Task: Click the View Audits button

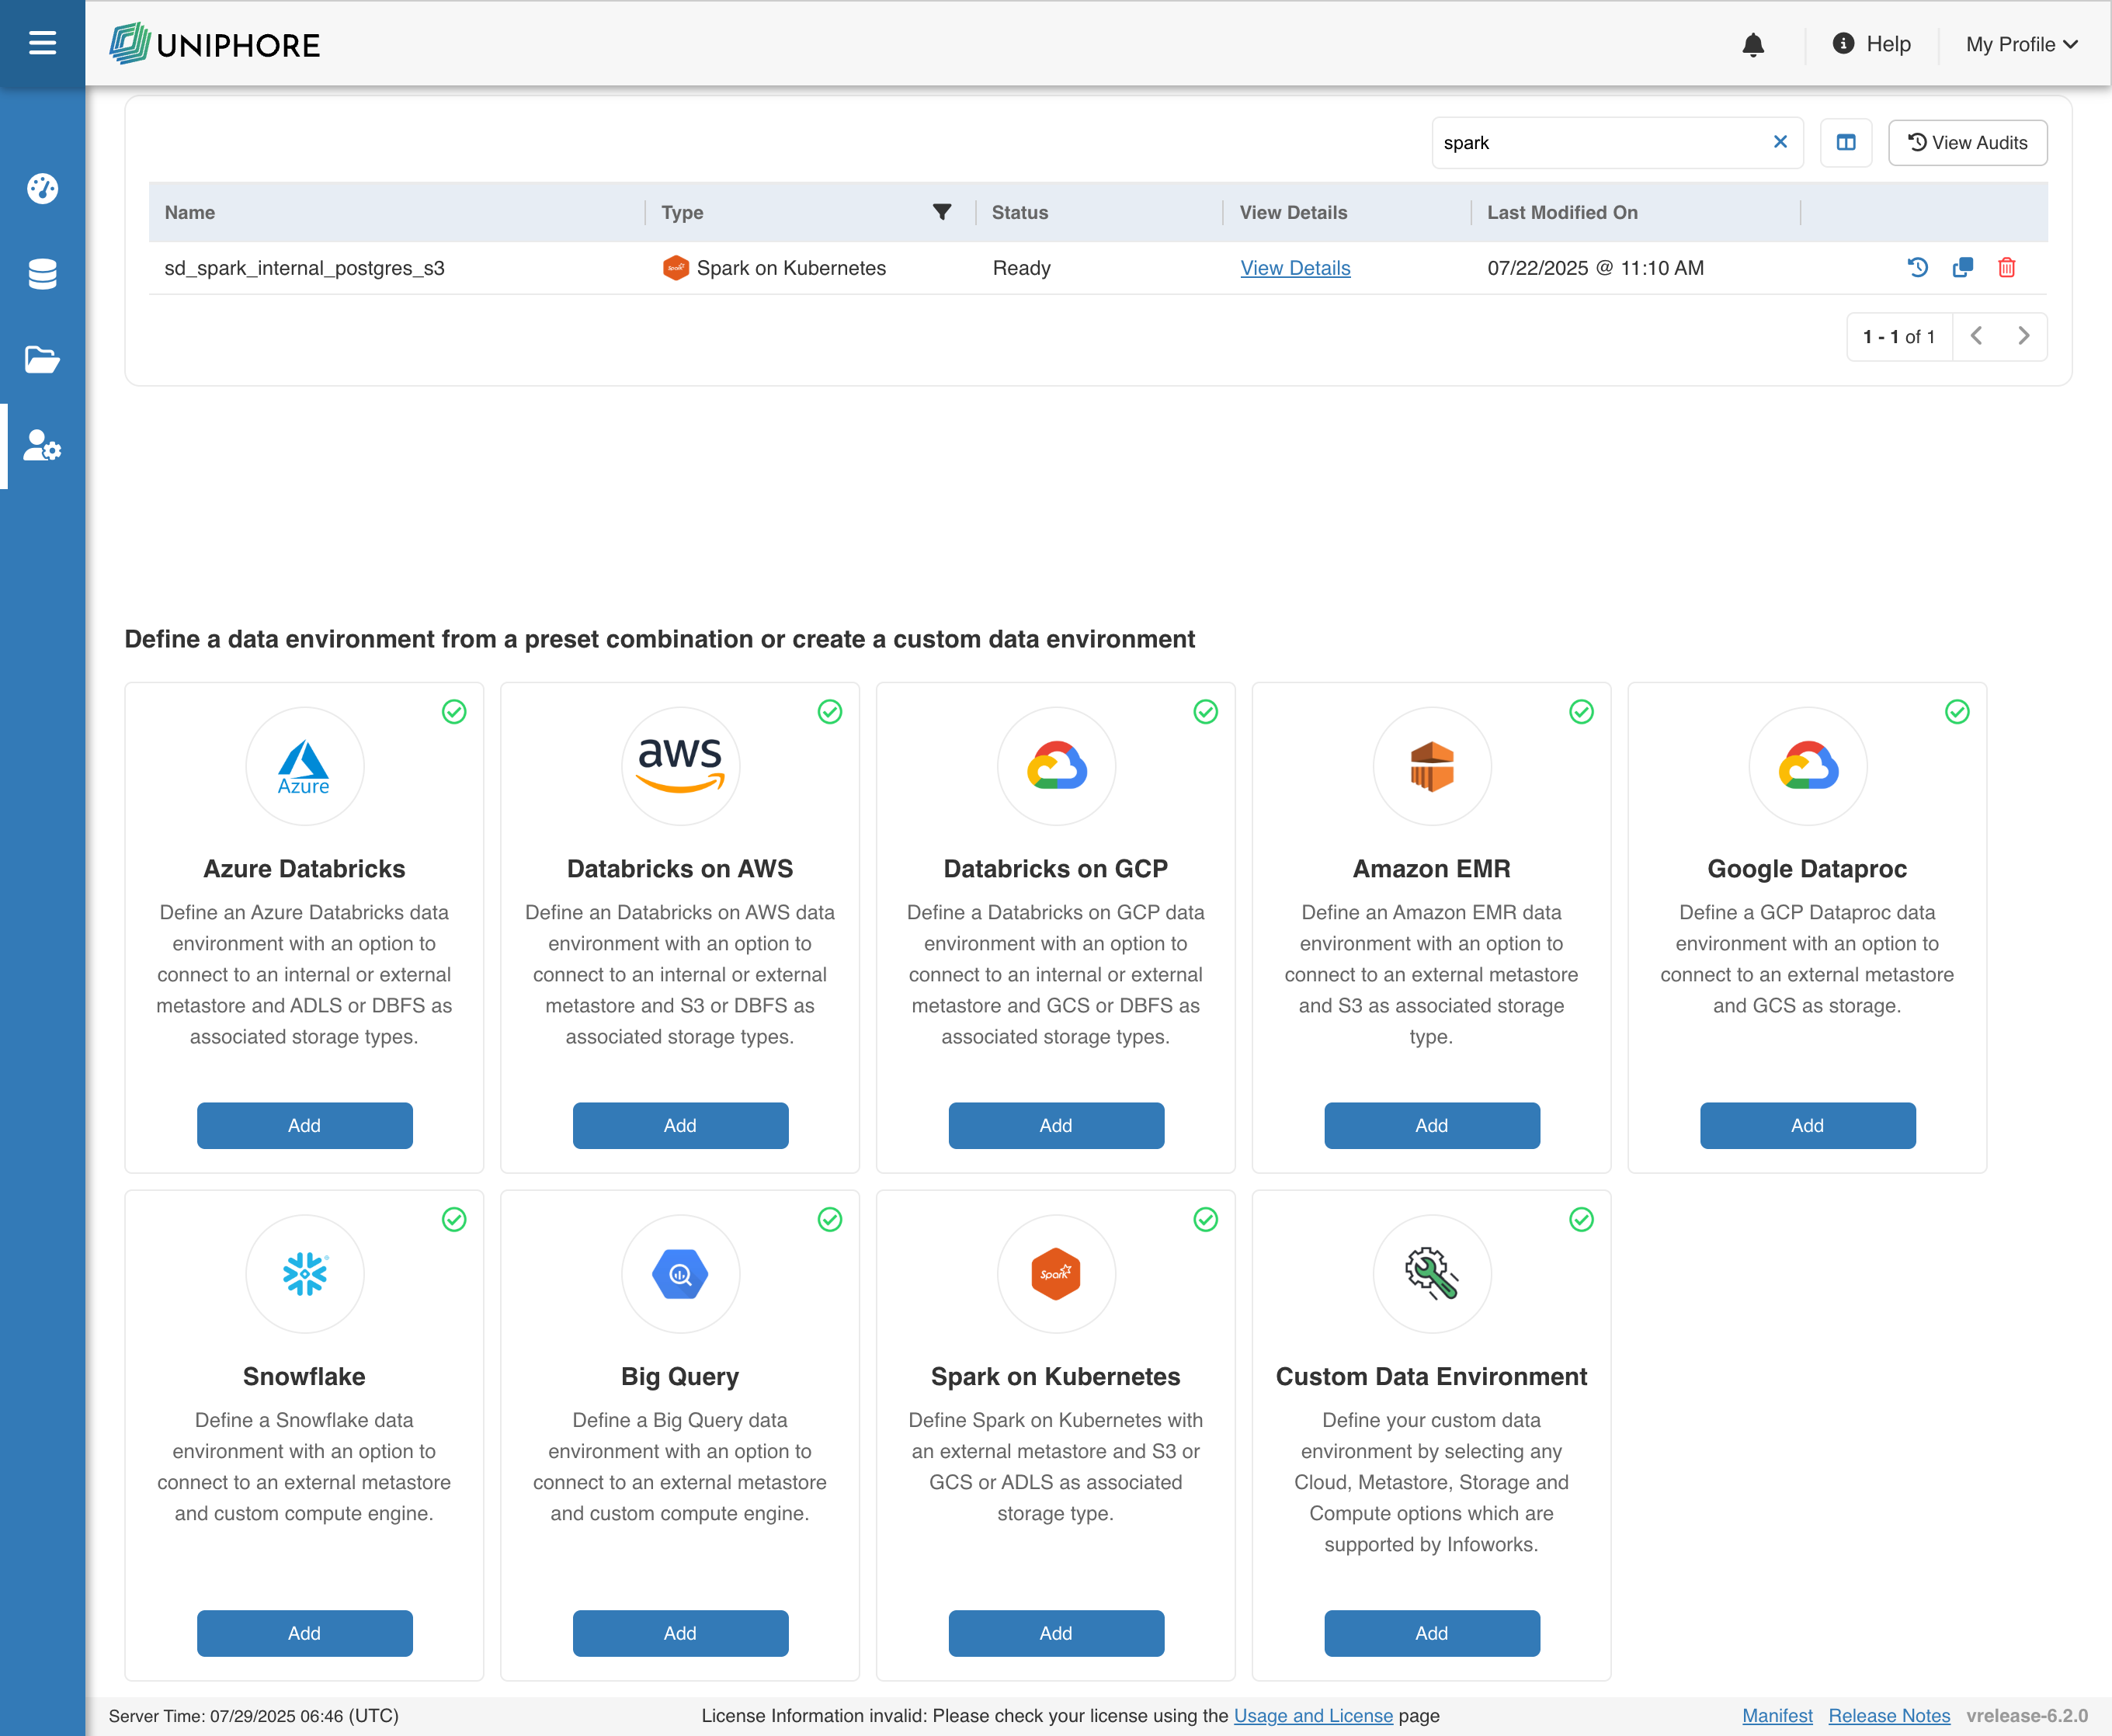Action: coord(1967,142)
